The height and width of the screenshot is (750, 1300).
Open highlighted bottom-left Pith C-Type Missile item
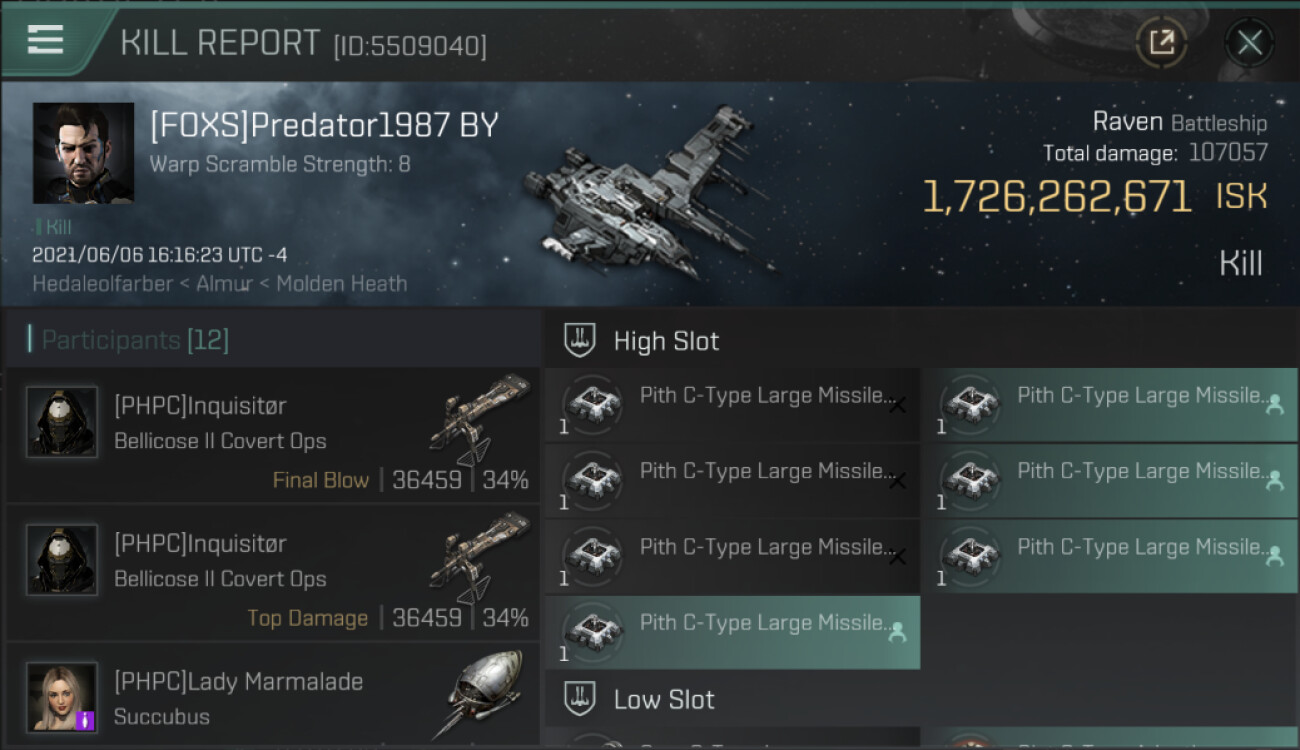coord(732,632)
